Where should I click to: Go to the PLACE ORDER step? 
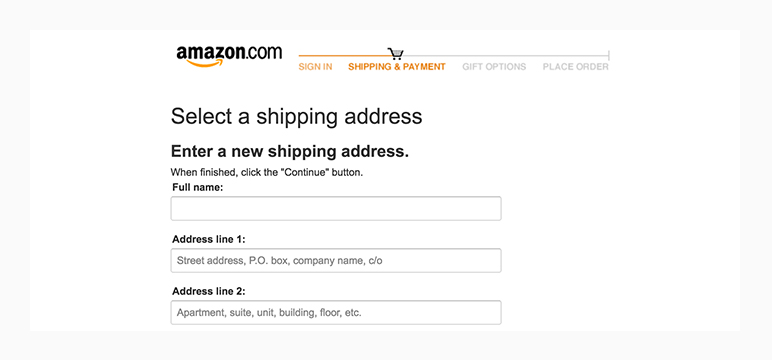tap(576, 67)
